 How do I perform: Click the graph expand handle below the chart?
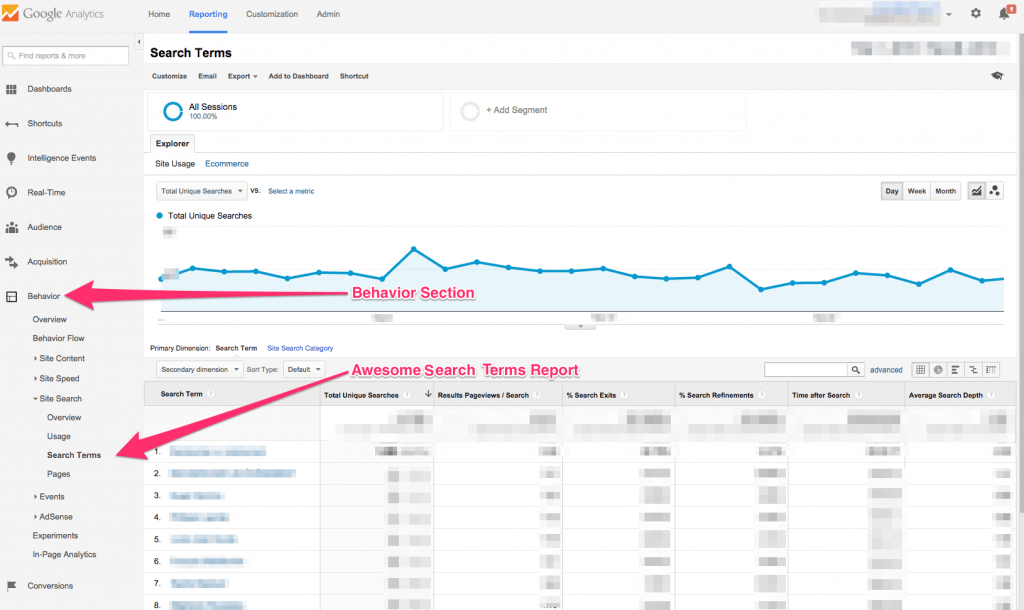click(x=580, y=326)
